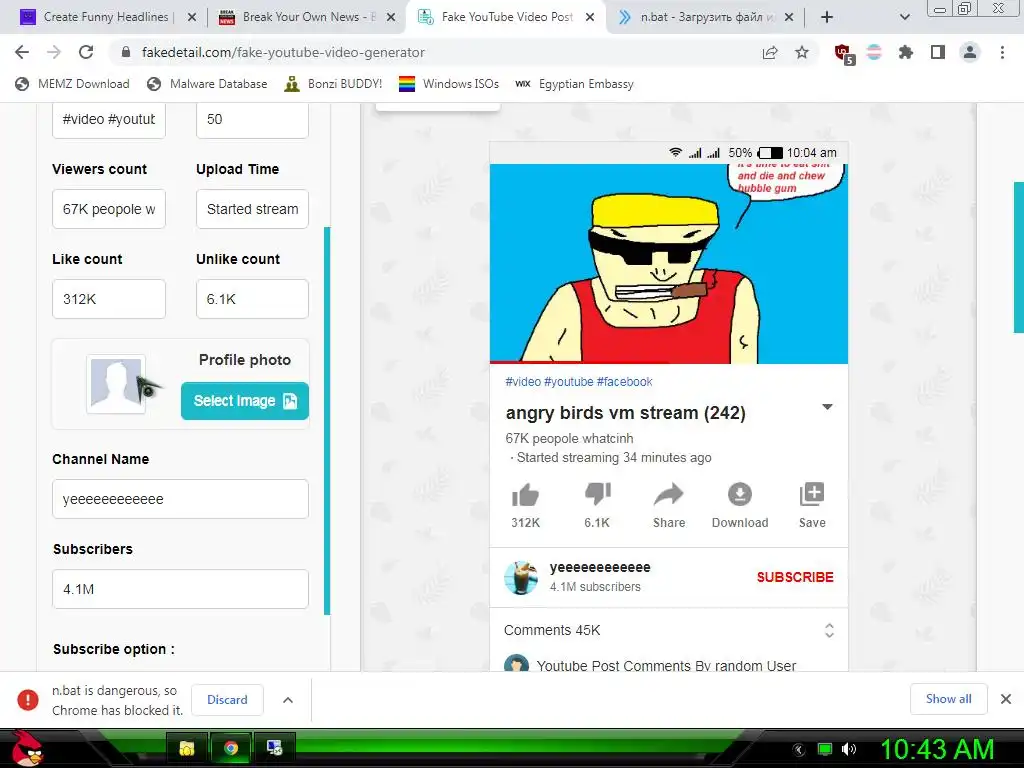Close the downloads bar

coord(1006,699)
